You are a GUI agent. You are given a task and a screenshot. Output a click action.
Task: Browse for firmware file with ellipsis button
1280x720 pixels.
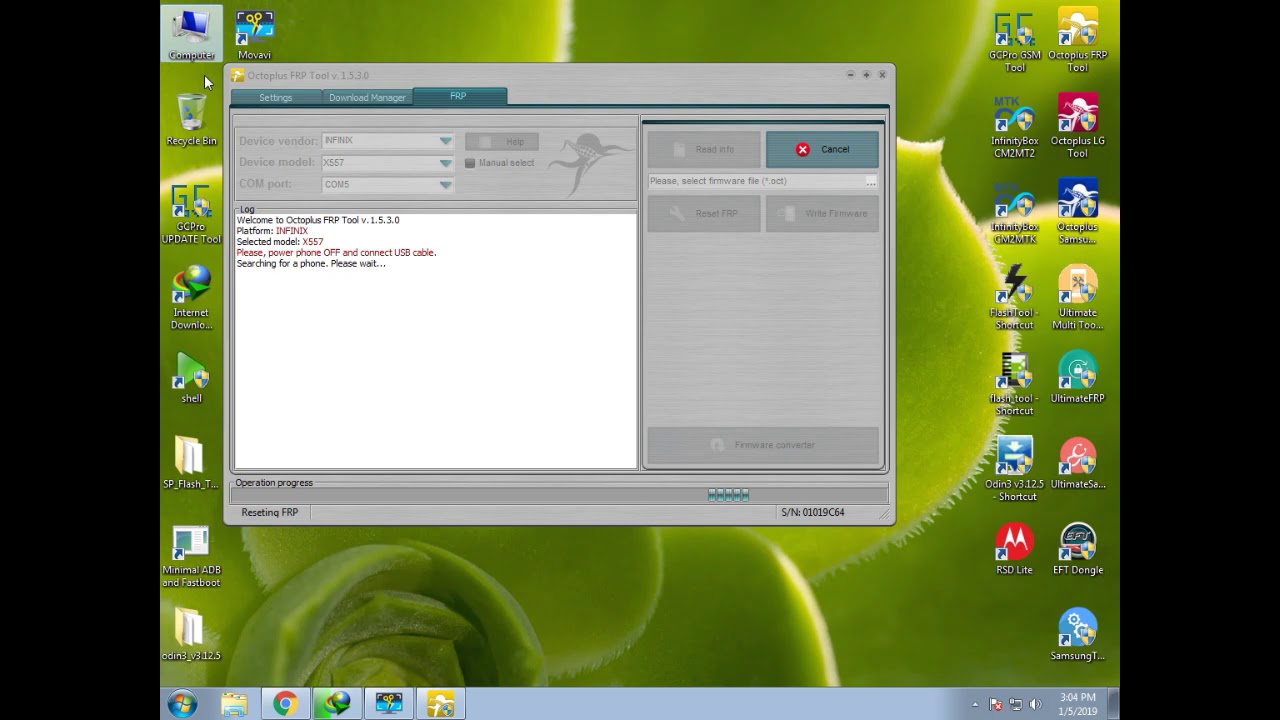pos(871,181)
